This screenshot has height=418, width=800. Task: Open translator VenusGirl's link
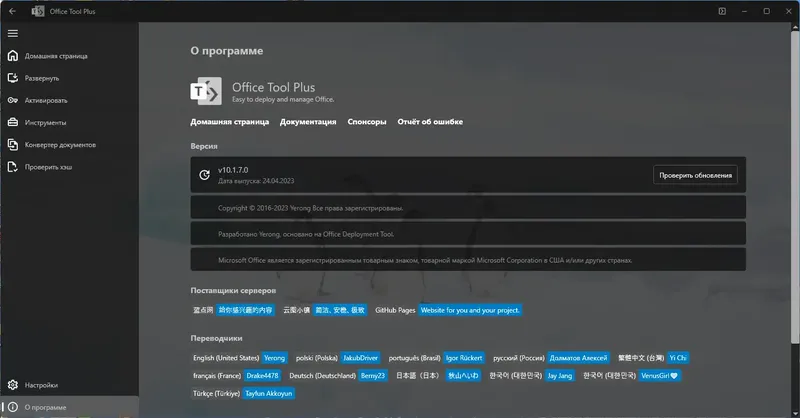pyautogui.click(x=659, y=376)
